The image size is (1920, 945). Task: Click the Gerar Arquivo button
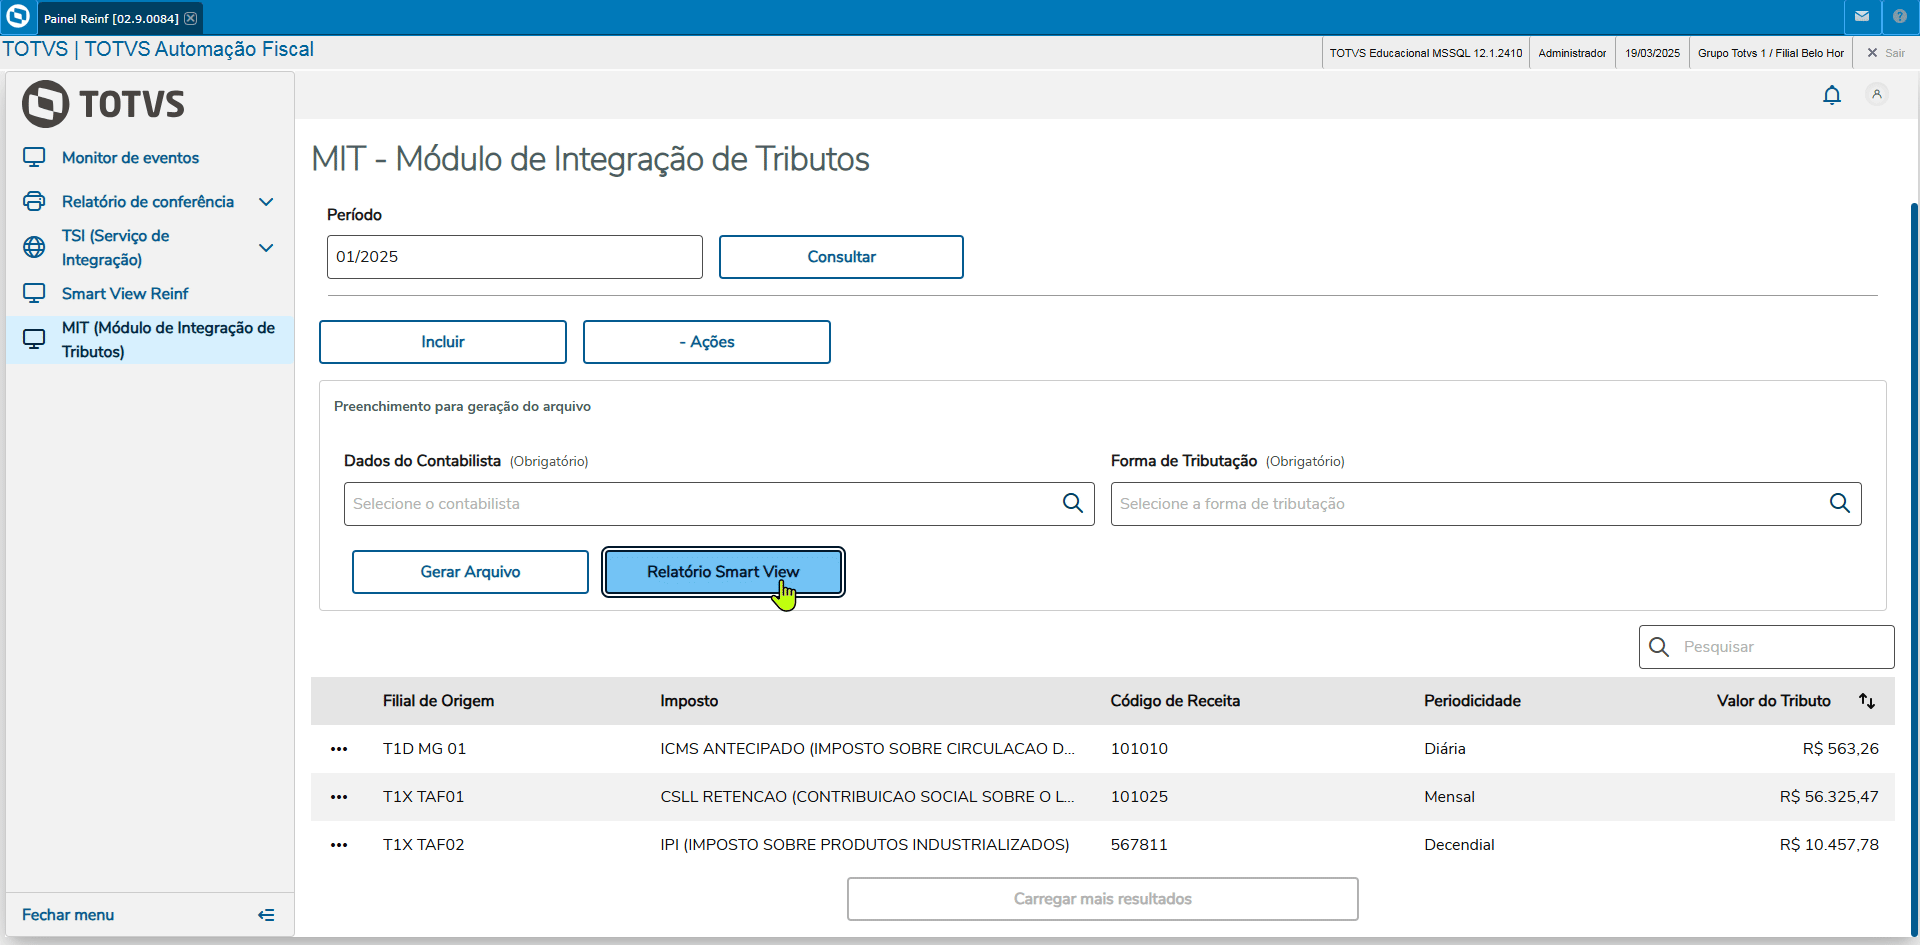[470, 572]
